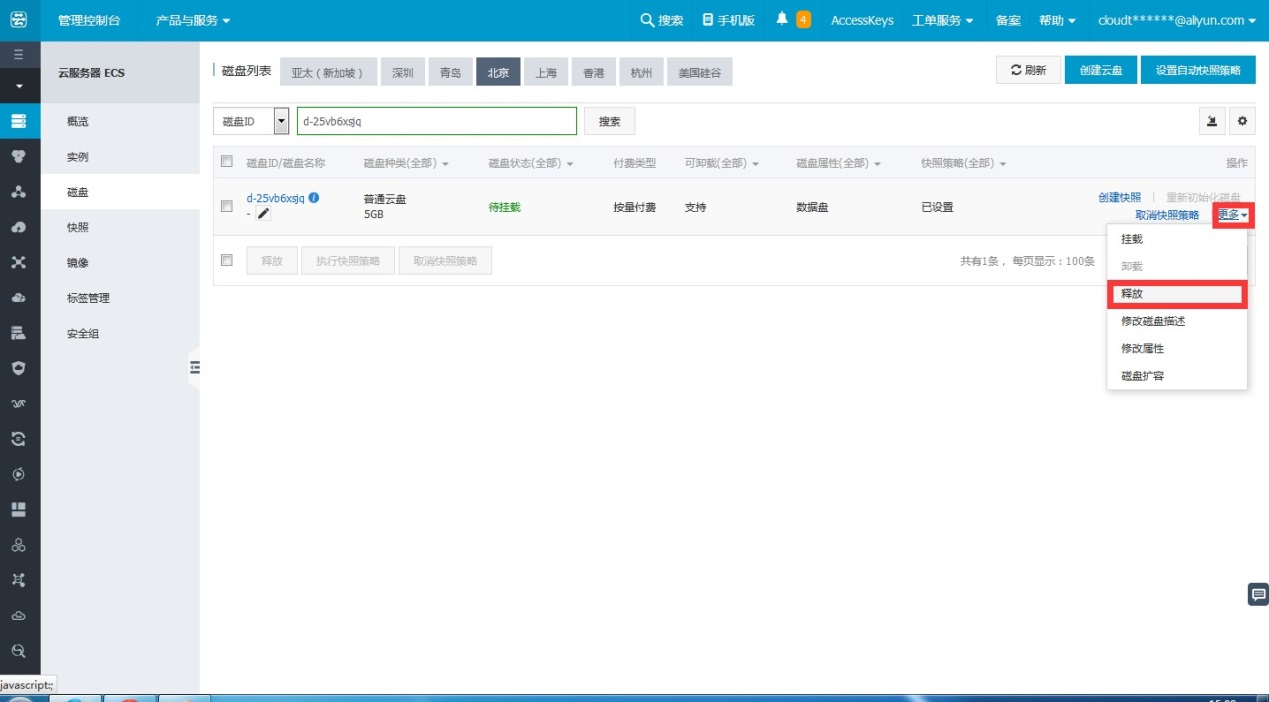Image resolution: width=1269 pixels, height=702 pixels.
Task: Expand the 磁盘状态(全部) filter
Action: 530,163
